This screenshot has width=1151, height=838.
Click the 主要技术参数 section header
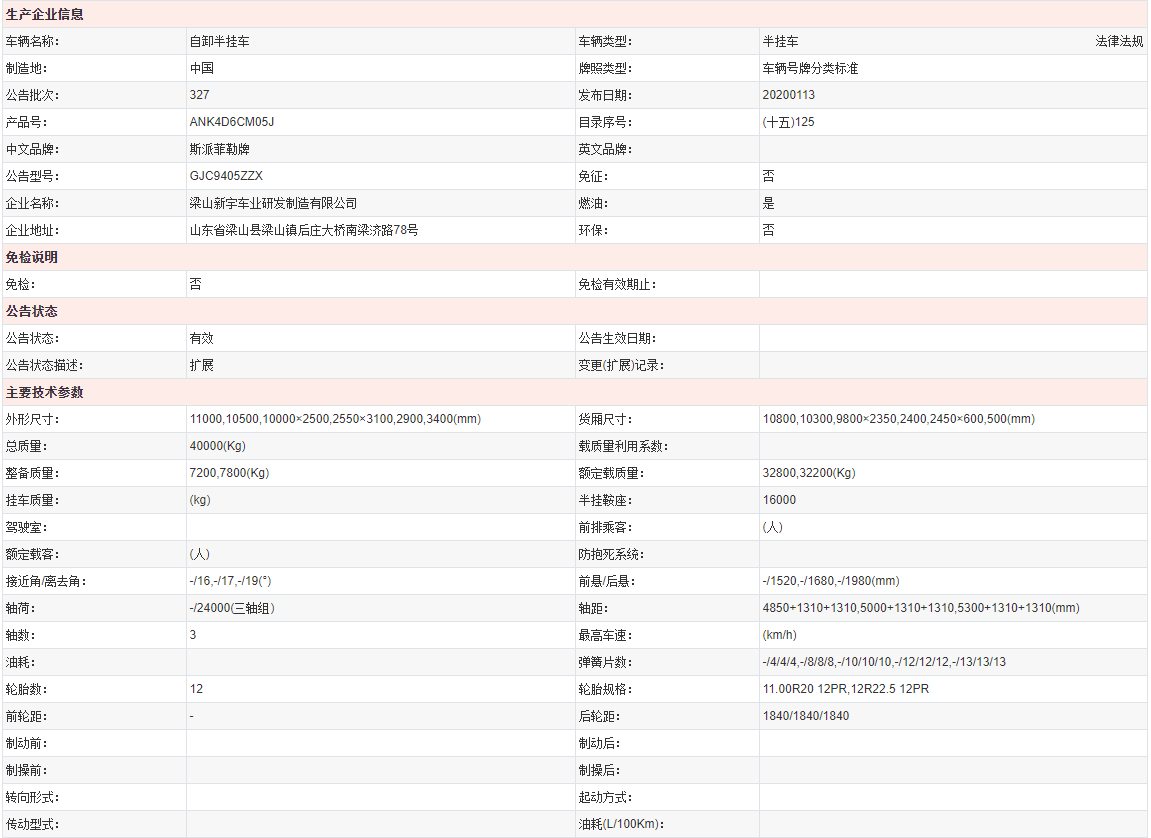click(x=45, y=392)
